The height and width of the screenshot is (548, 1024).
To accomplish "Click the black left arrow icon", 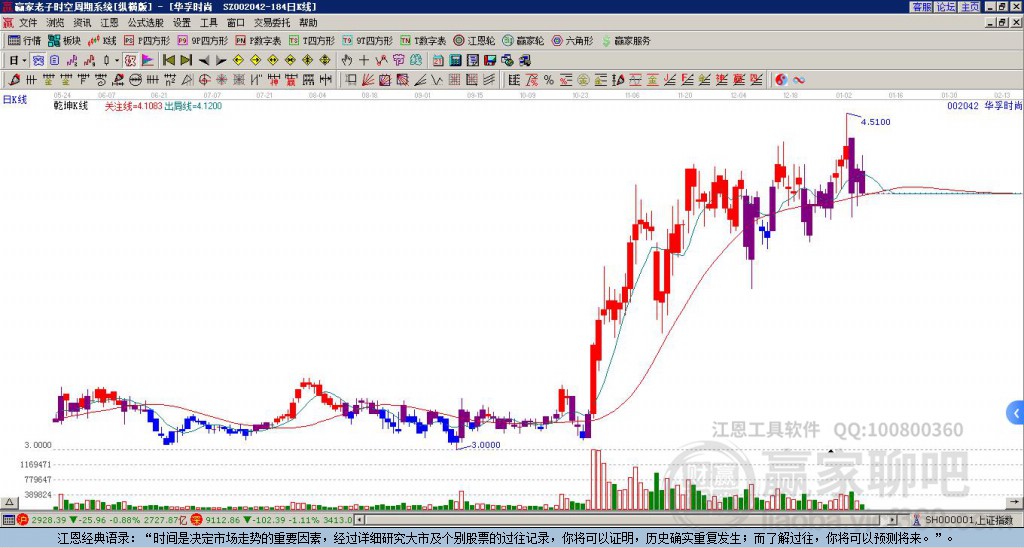I will click(x=204, y=61).
